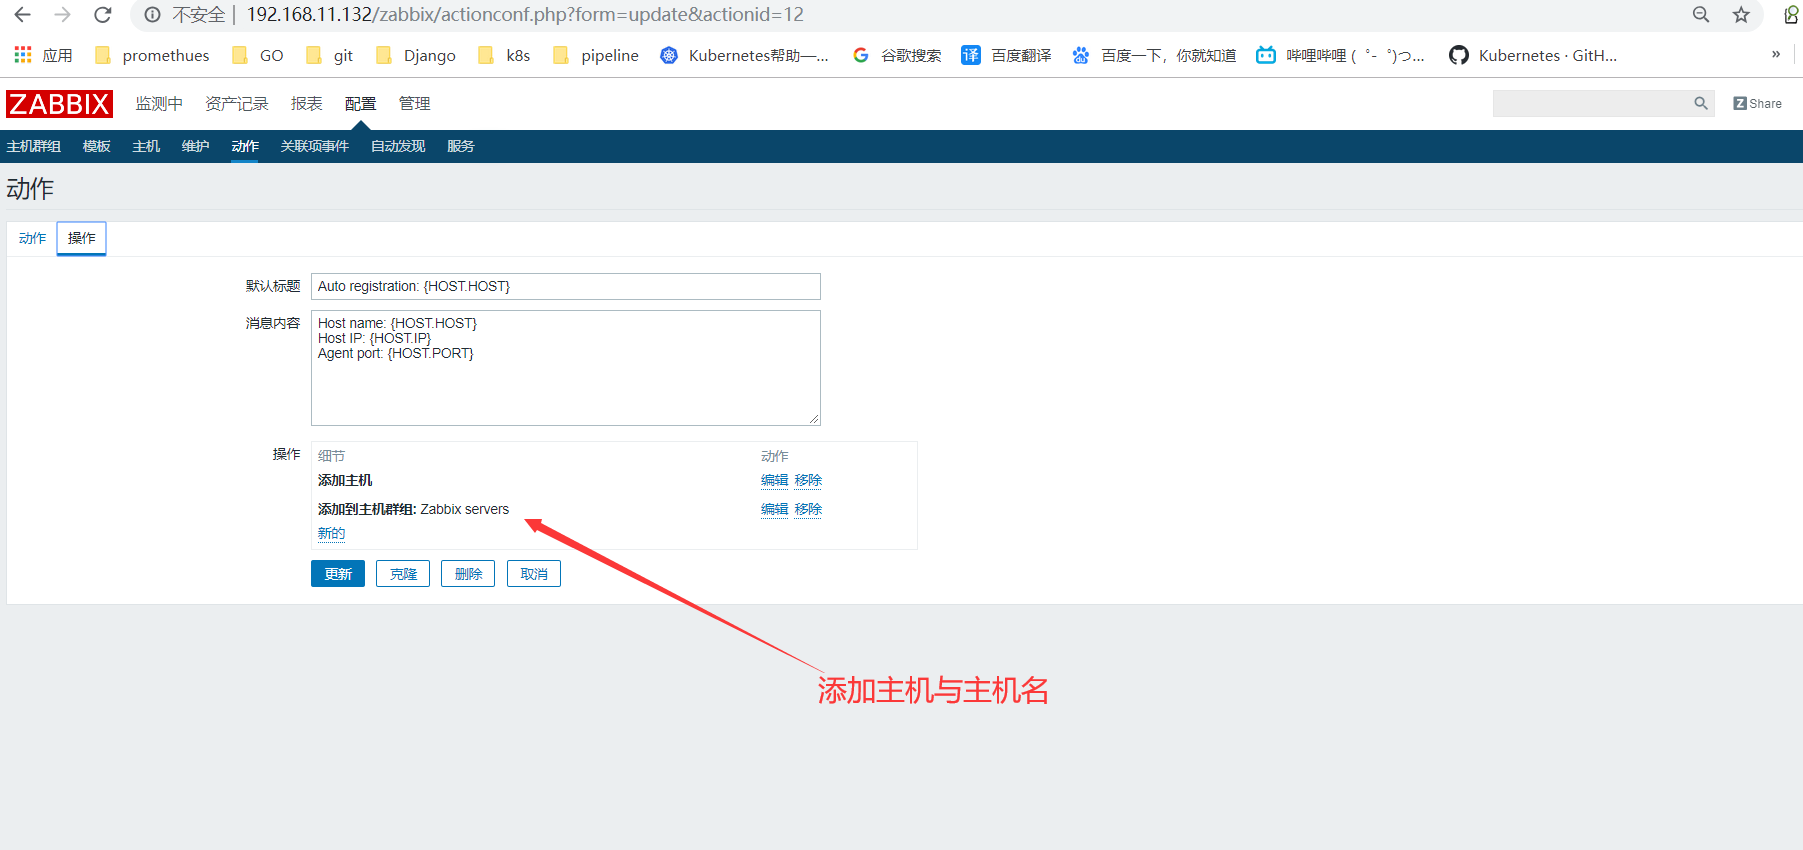Click the zoom magnifier icon in address bar
This screenshot has height=850, width=1803.
click(x=1700, y=15)
